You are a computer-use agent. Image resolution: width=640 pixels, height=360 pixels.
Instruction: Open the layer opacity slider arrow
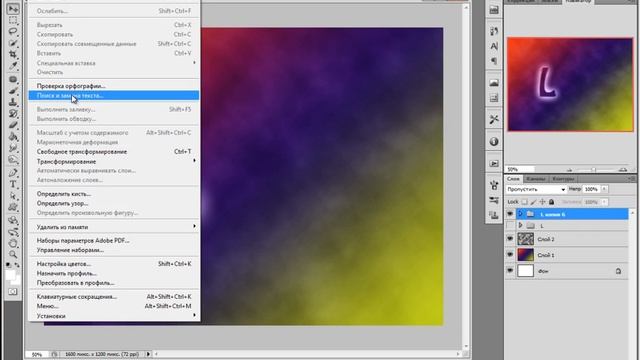tap(604, 189)
